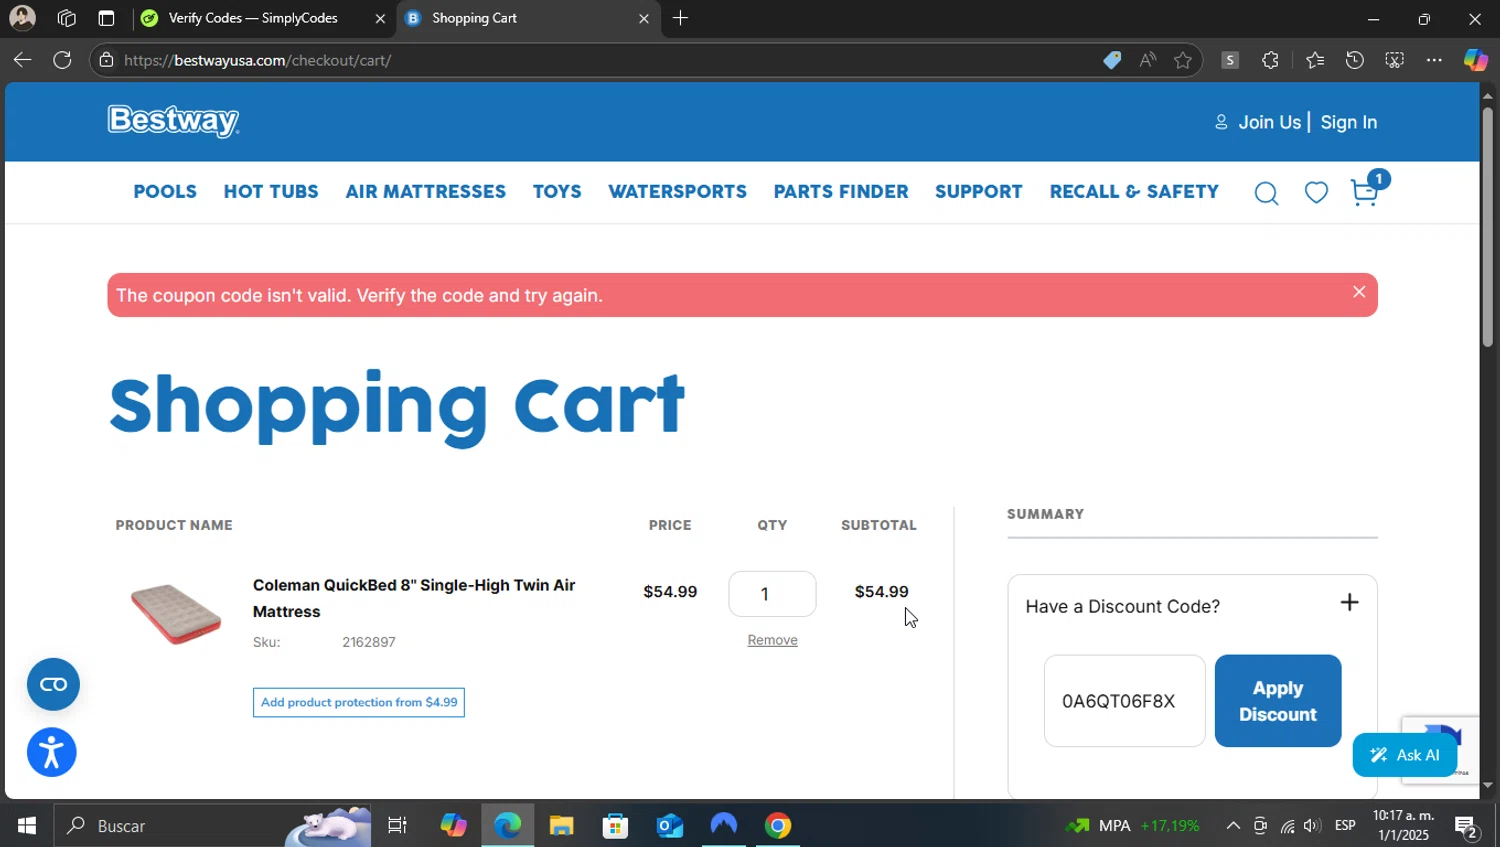Open the WATERSPORTS menu
The image size is (1500, 847).
coord(677,191)
